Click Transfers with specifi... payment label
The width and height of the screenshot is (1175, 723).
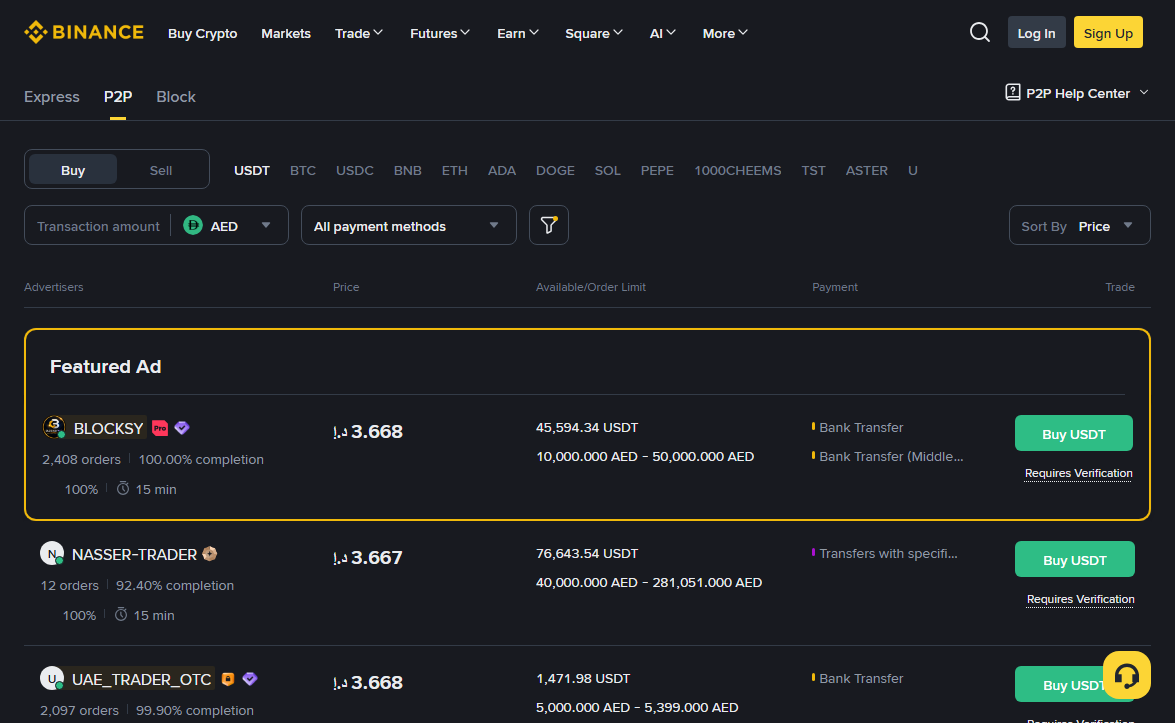(x=888, y=554)
